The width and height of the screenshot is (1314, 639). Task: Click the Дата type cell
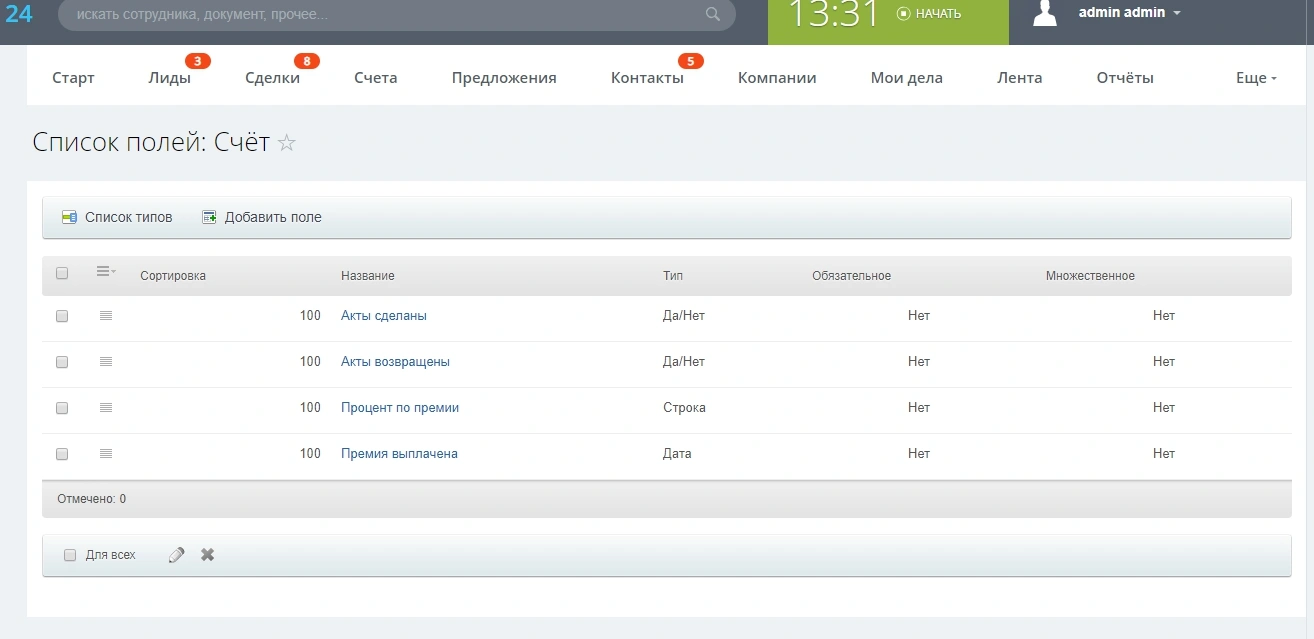click(x=677, y=454)
